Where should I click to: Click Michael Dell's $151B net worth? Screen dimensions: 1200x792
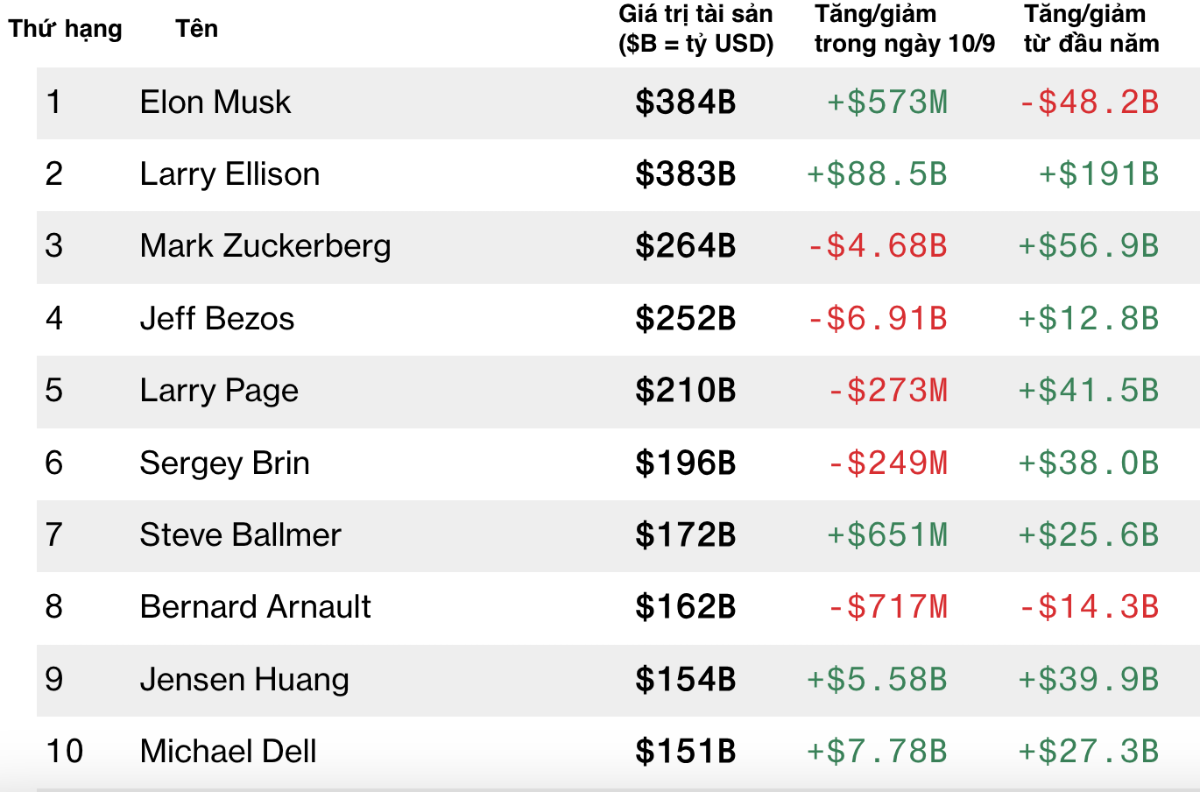pos(685,752)
